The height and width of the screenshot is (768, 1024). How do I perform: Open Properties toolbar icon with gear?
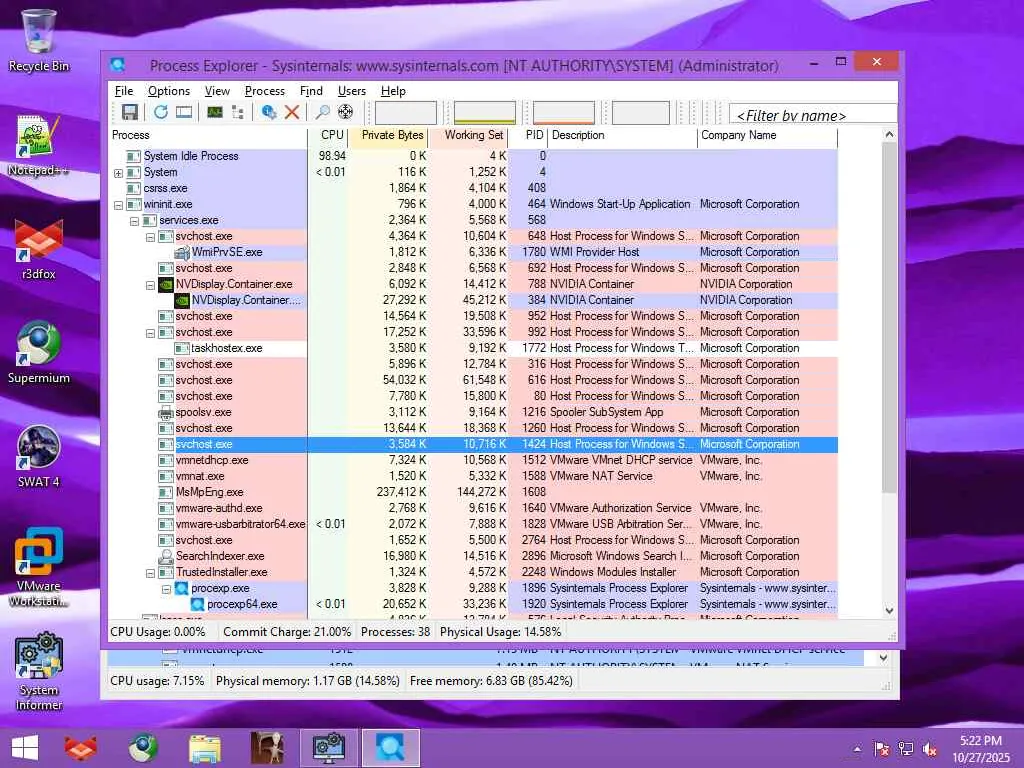coord(268,112)
